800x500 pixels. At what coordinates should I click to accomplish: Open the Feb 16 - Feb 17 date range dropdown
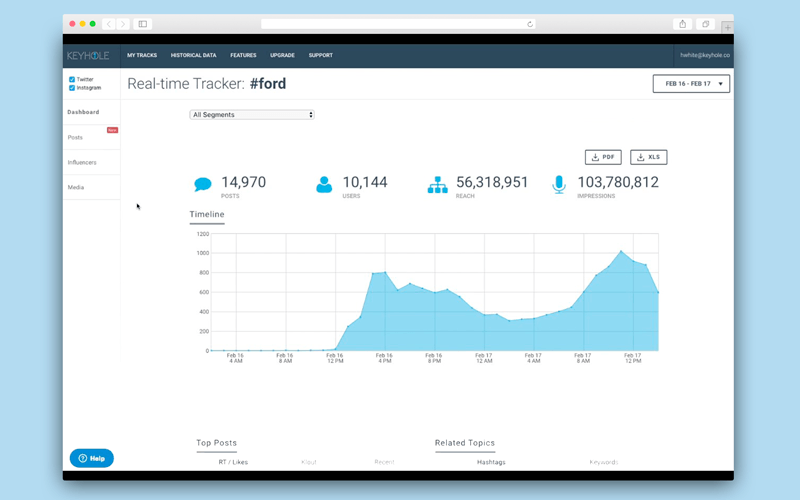[x=691, y=84]
